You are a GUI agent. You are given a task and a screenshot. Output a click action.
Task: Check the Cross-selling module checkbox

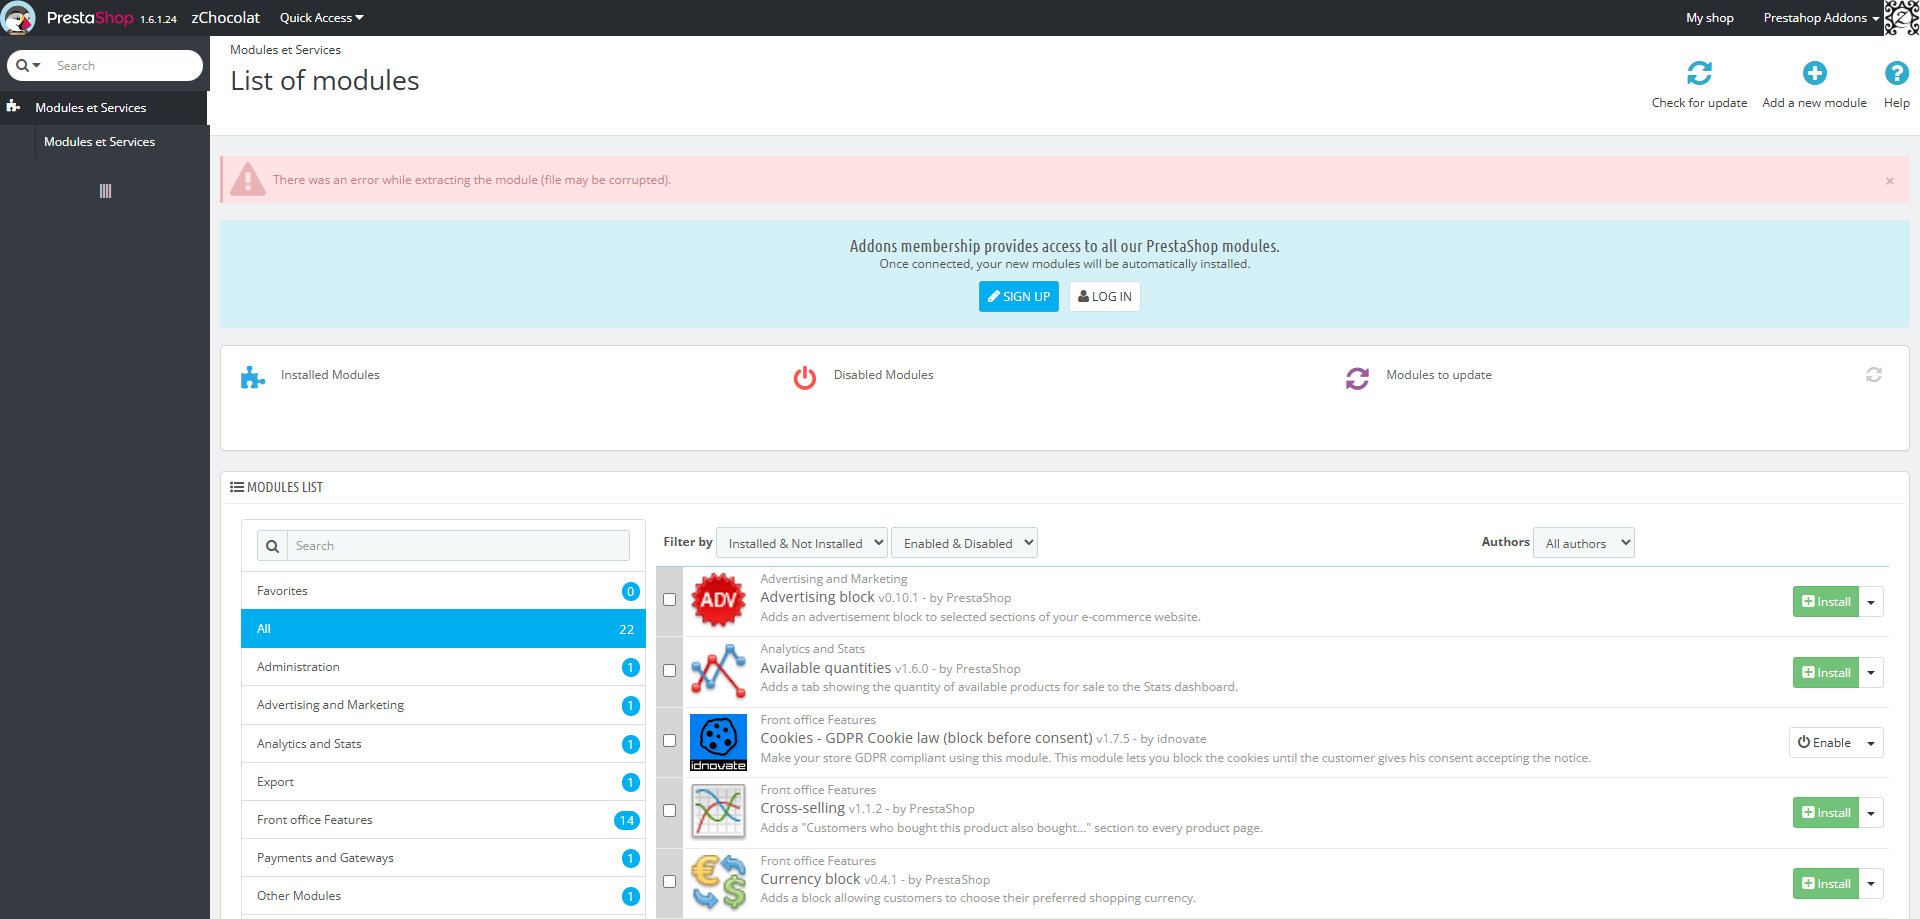670,811
